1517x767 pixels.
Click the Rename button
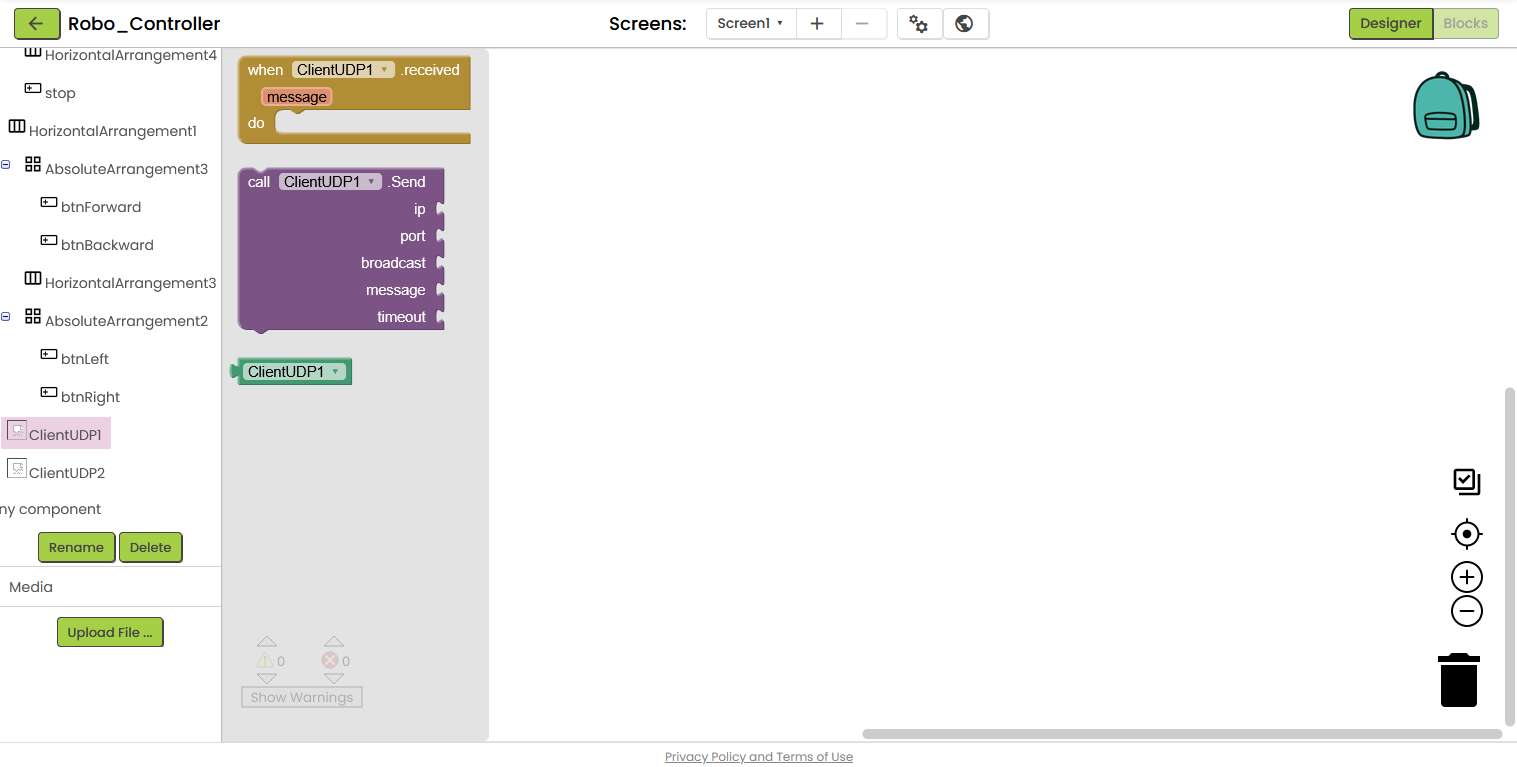click(76, 548)
